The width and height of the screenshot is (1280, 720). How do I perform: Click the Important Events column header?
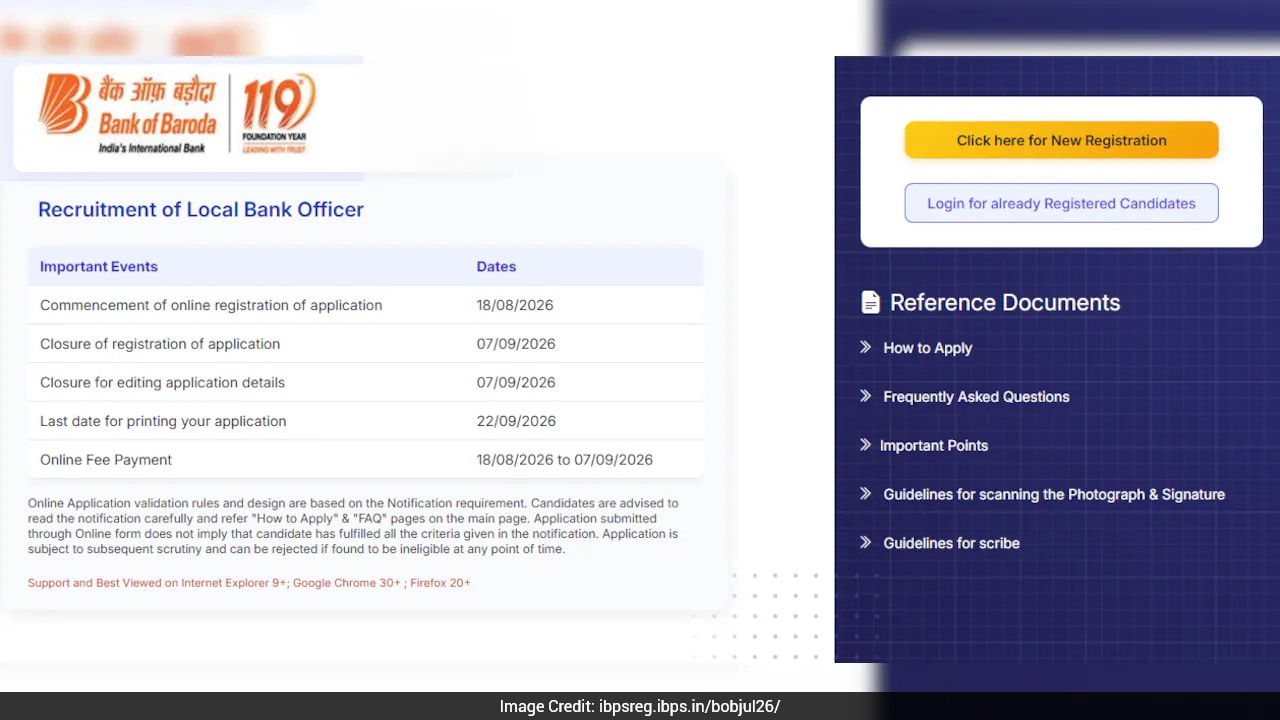click(99, 266)
